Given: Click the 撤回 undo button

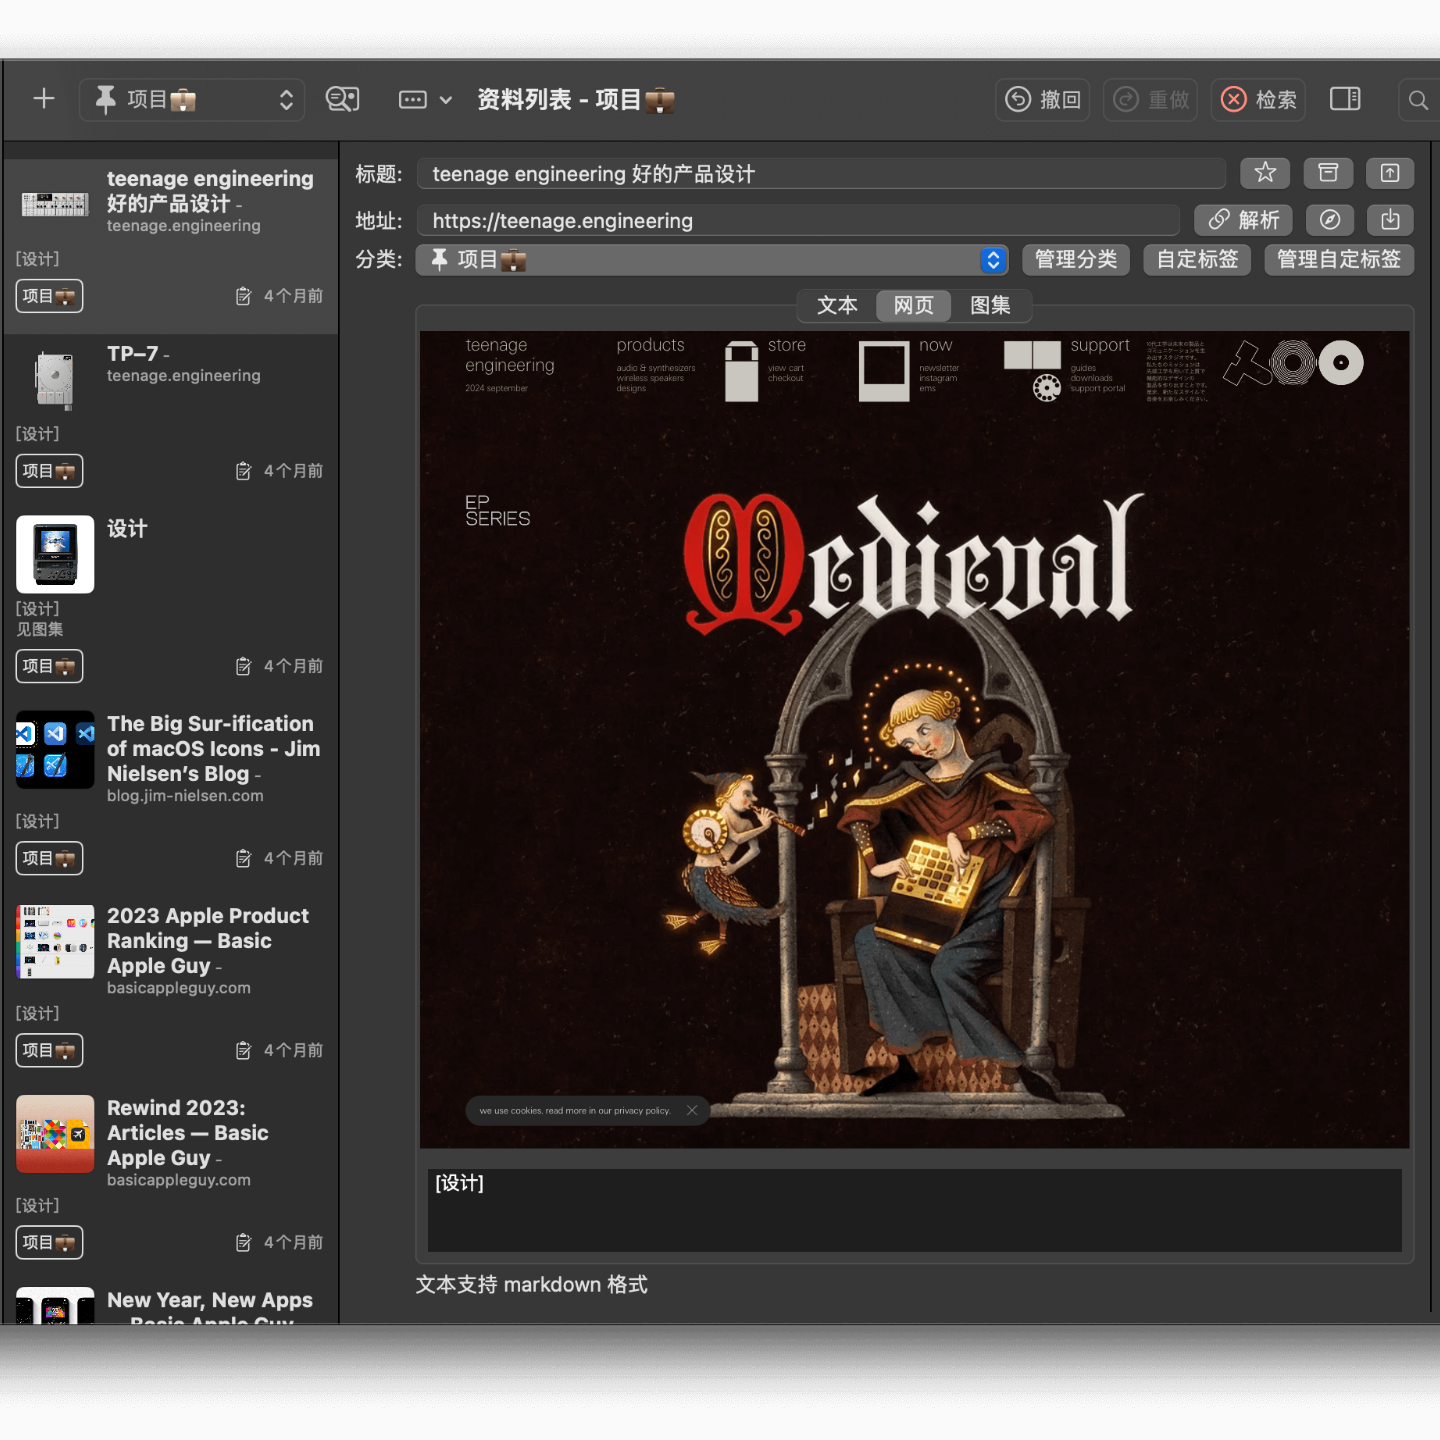Looking at the screenshot, I should pyautogui.click(x=1043, y=100).
